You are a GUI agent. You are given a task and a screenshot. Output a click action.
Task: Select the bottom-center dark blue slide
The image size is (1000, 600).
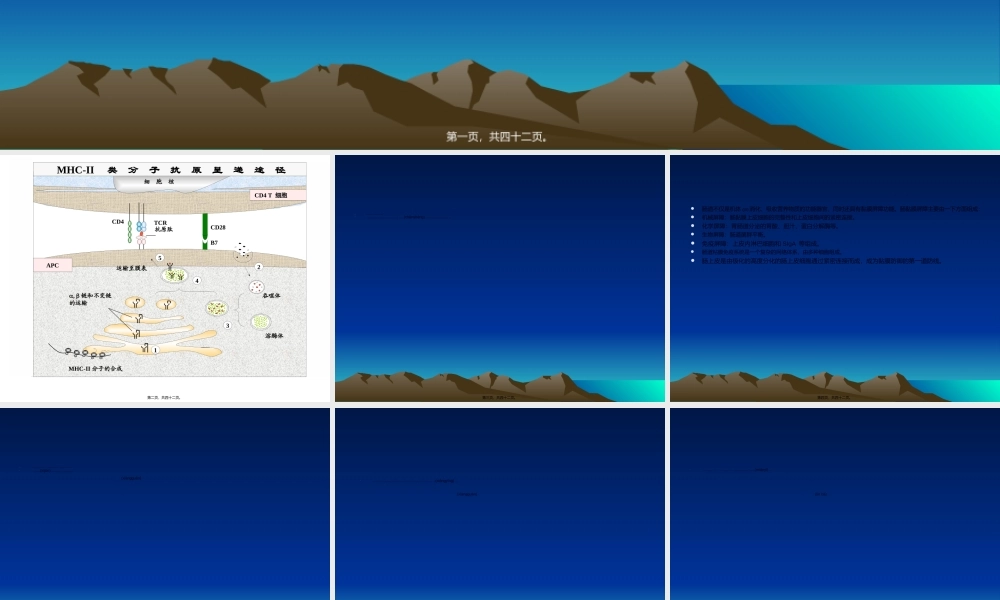(500, 503)
